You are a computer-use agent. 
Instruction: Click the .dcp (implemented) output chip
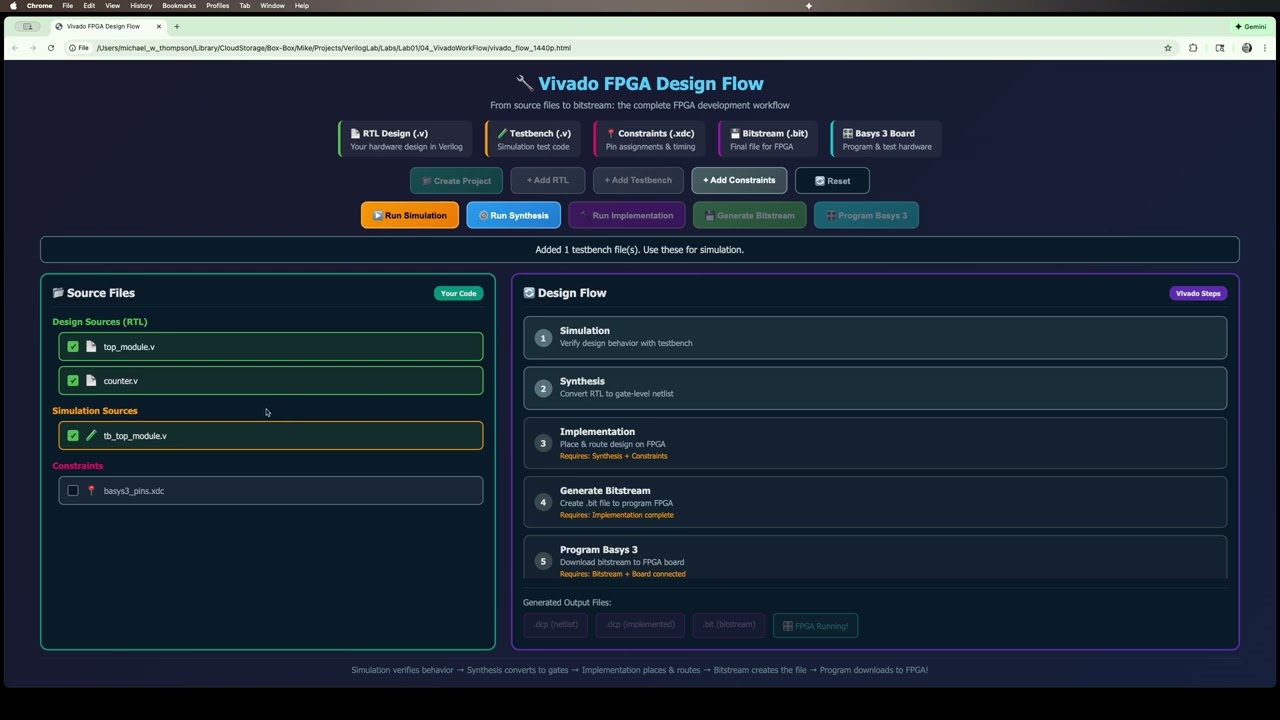[640, 625]
